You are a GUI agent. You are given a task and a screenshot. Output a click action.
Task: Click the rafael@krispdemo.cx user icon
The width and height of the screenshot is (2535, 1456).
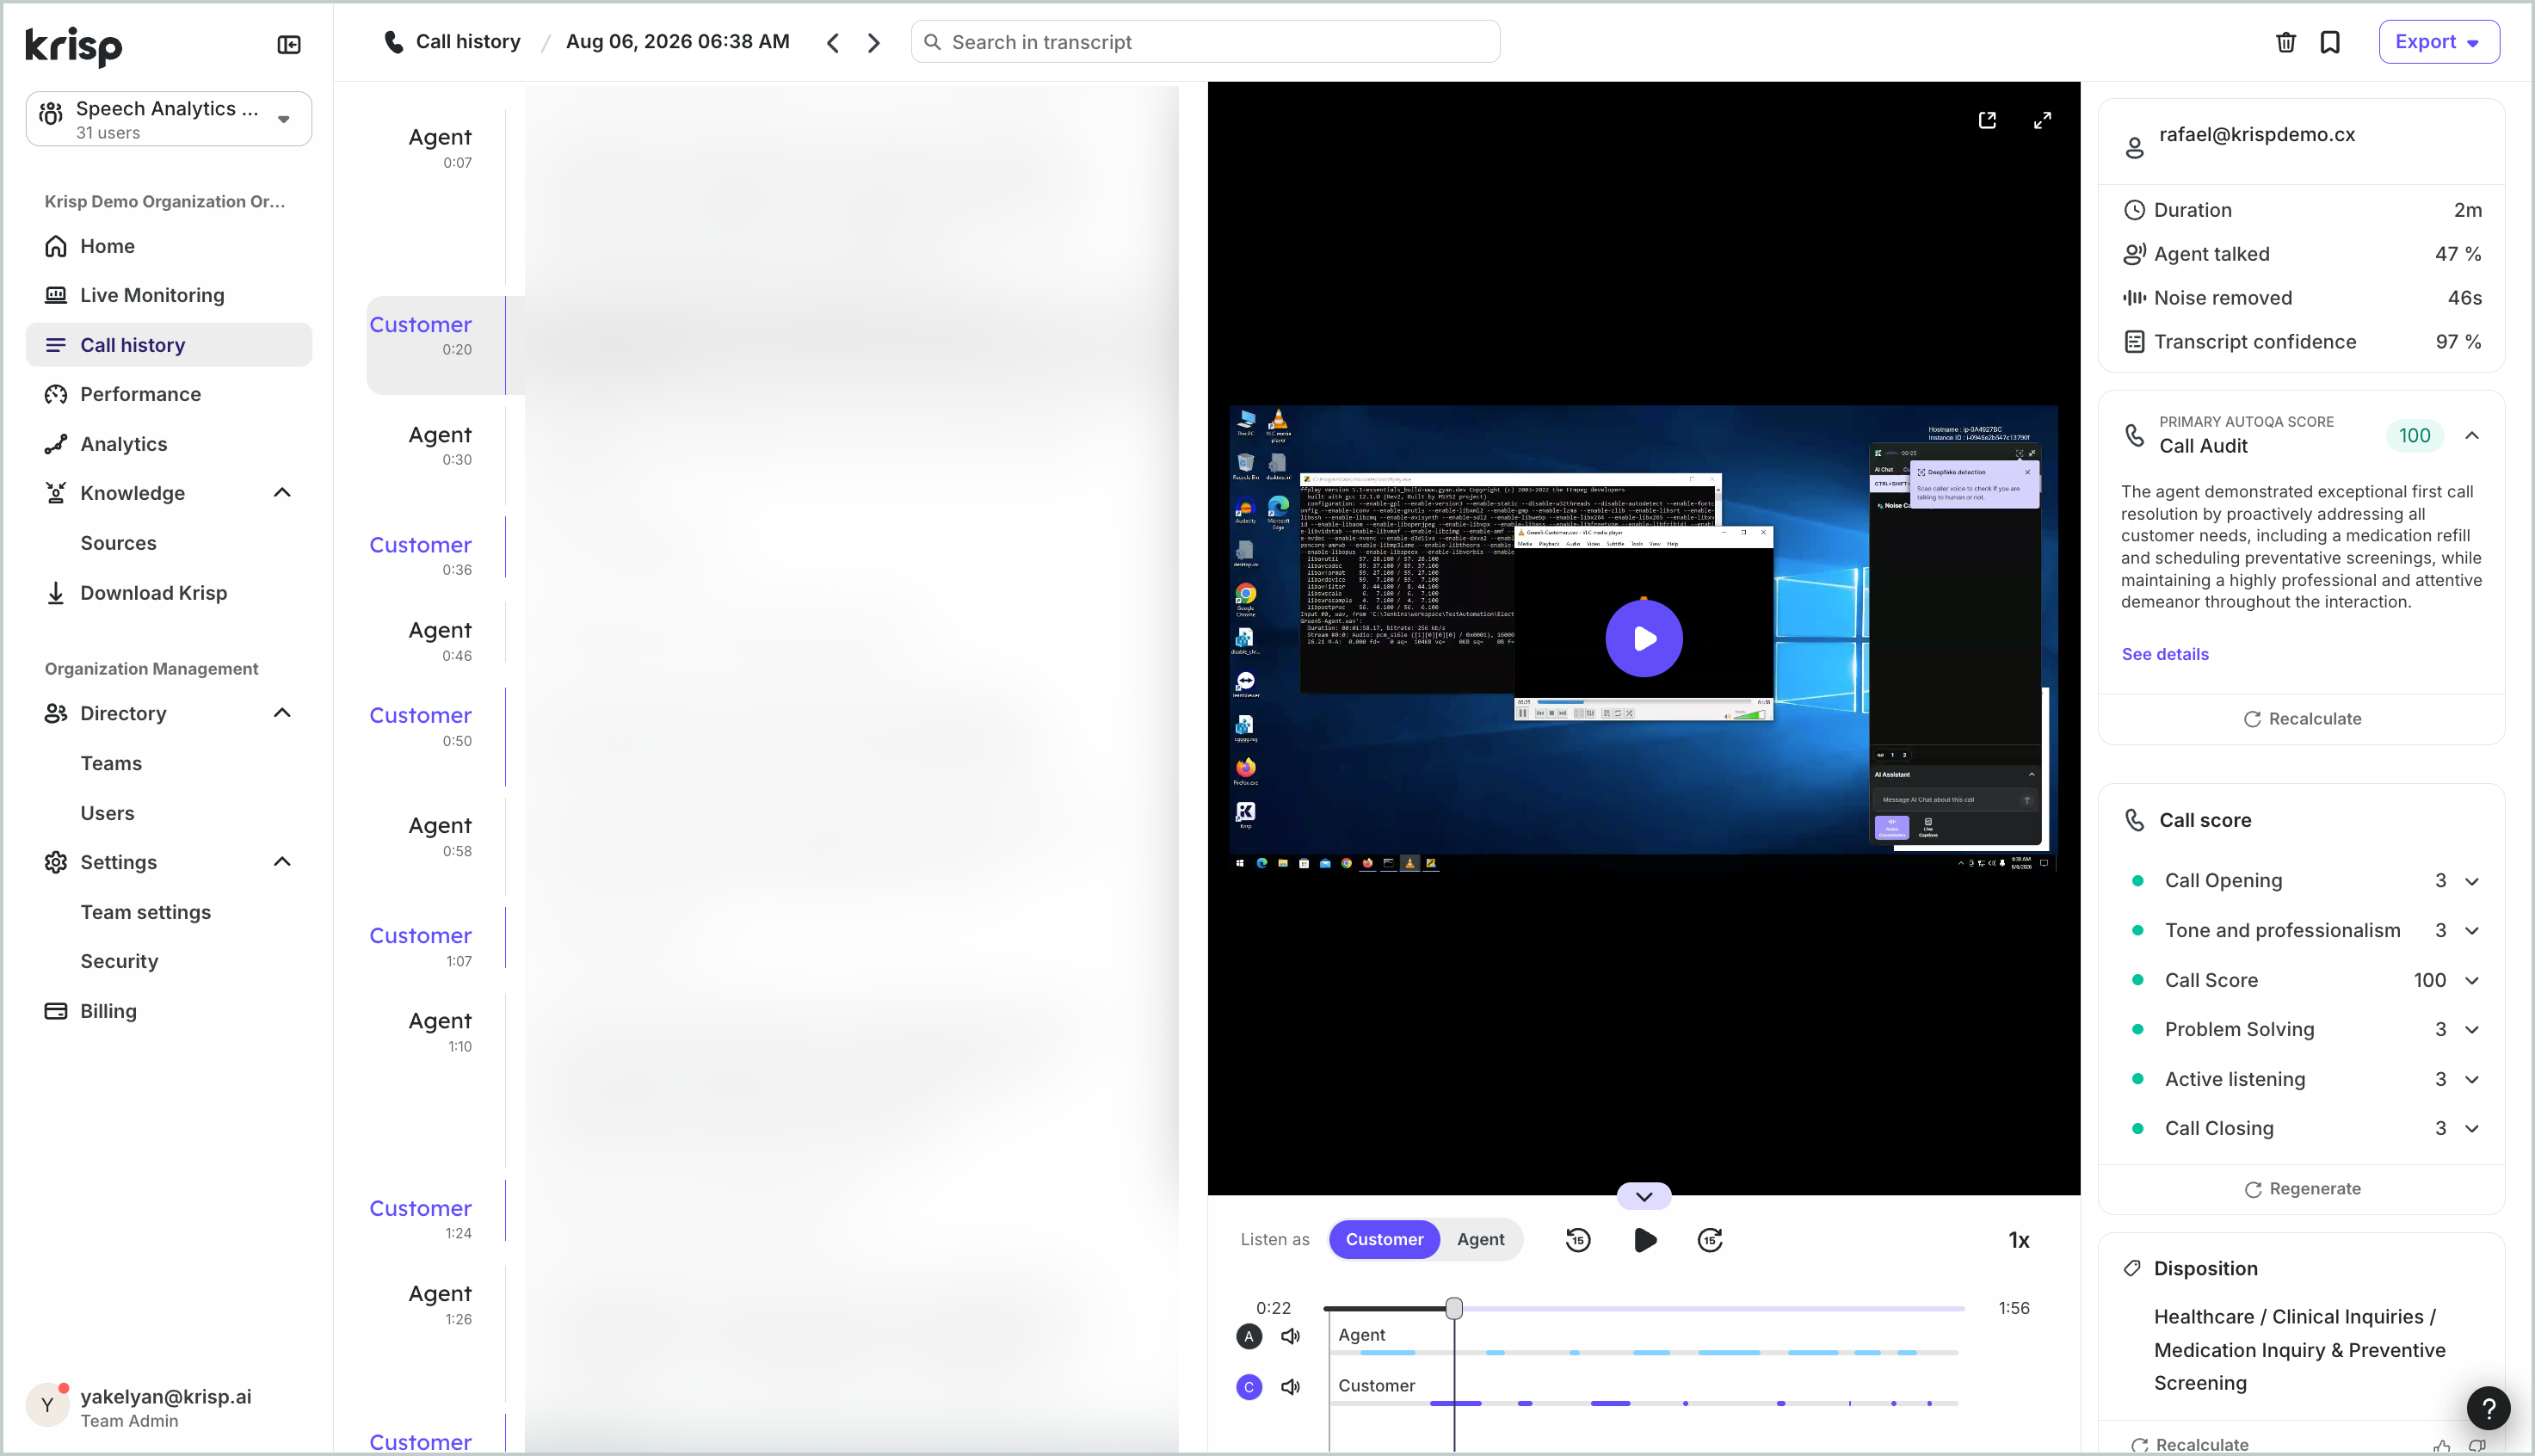tap(2134, 148)
